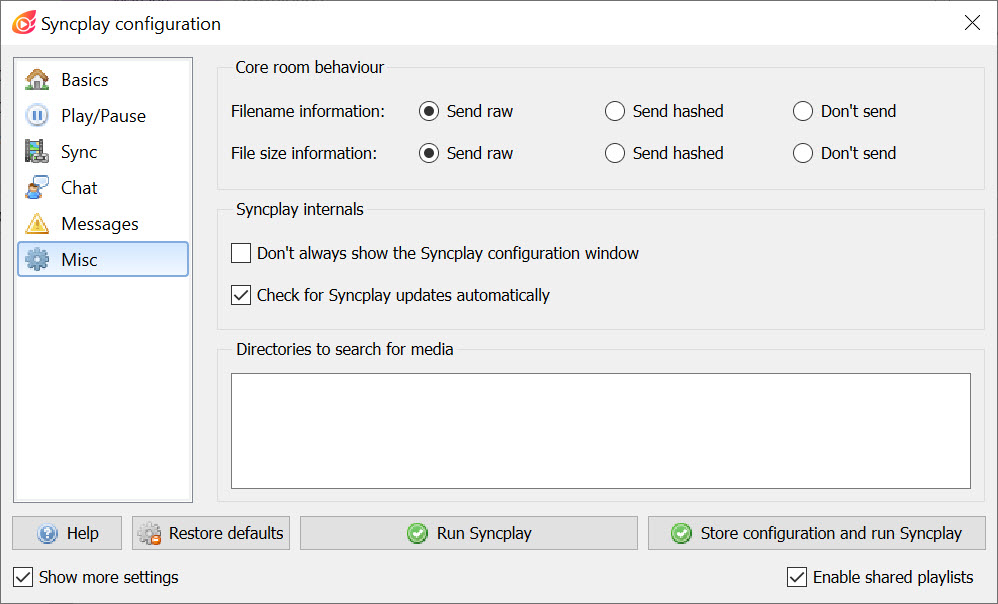Click inside the media directories text box

[x=601, y=431]
